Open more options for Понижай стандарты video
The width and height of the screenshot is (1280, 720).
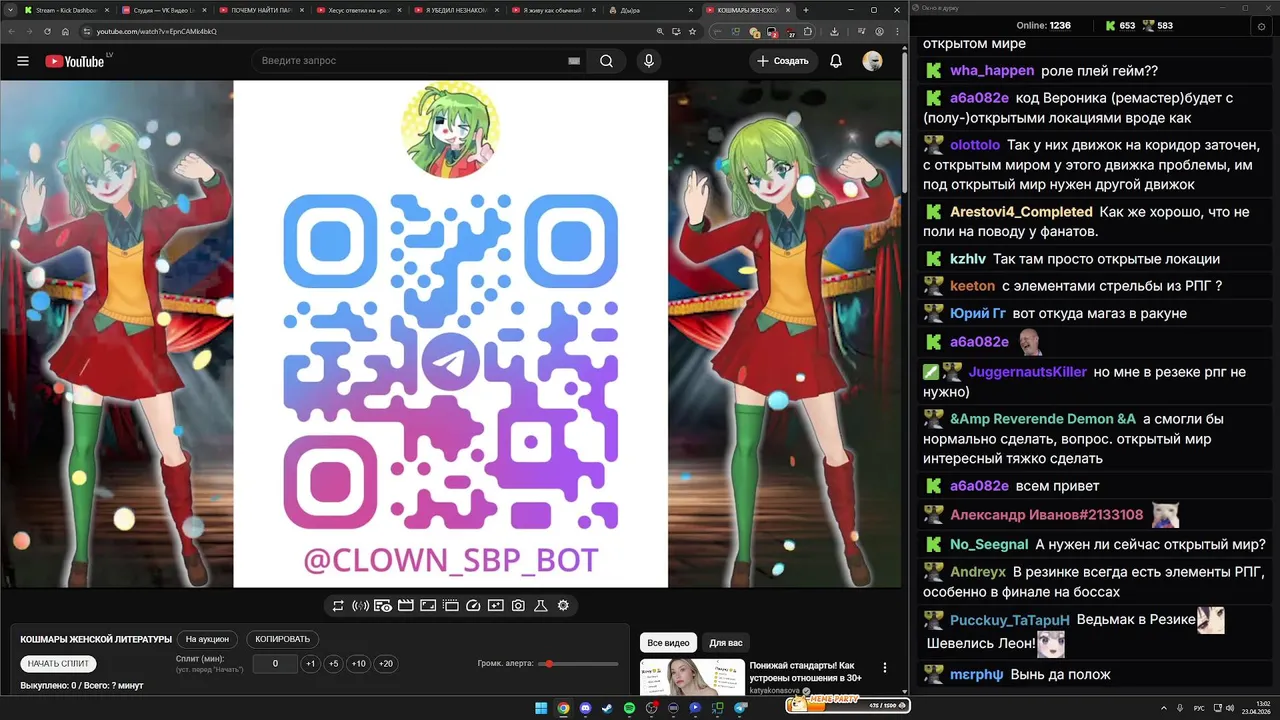tap(884, 667)
